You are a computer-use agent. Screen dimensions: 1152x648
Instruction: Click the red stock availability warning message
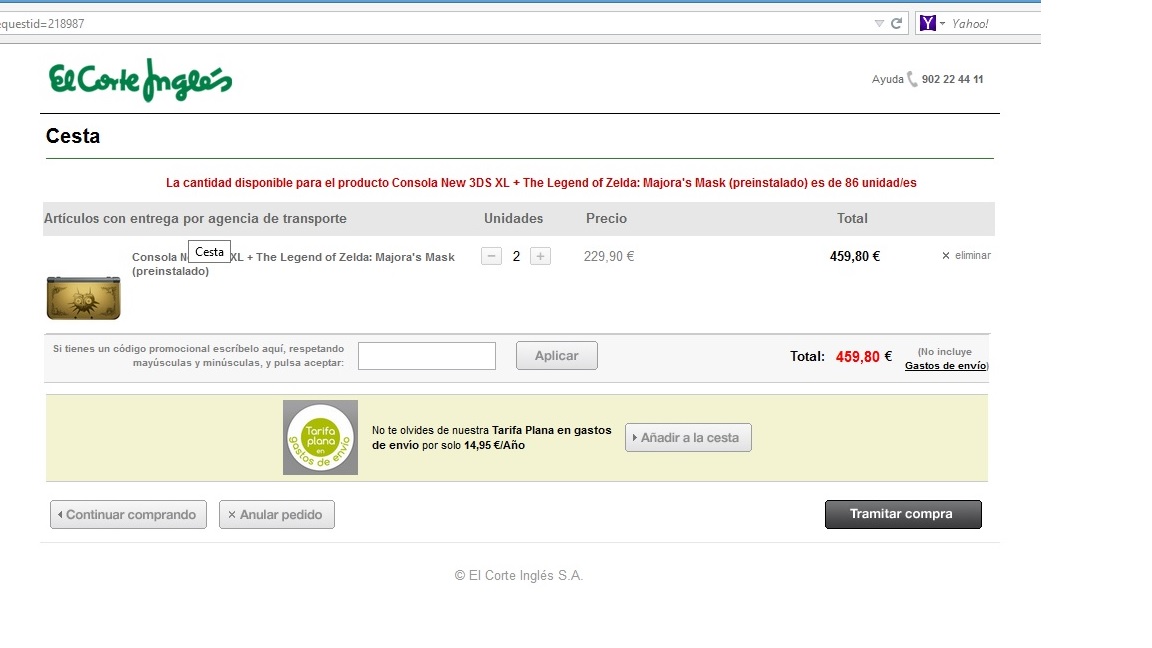(541, 183)
